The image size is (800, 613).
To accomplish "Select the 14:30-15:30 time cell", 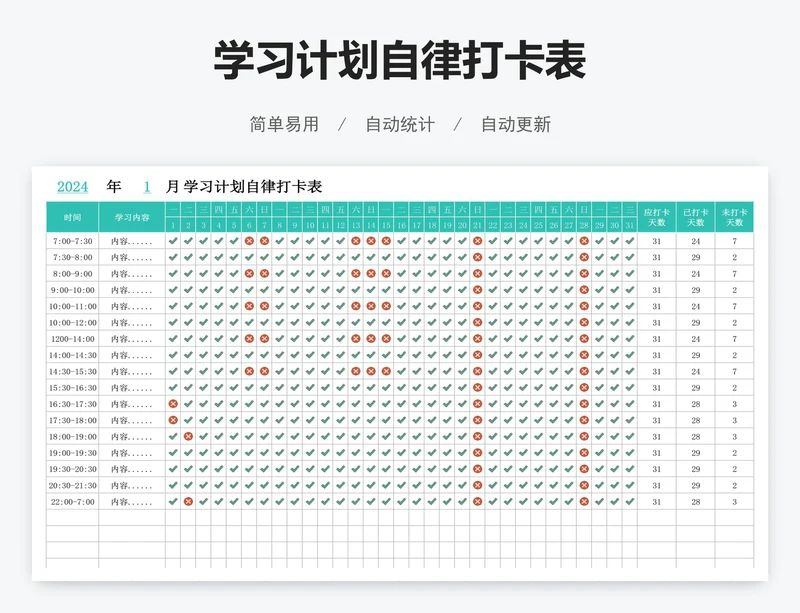I will [x=72, y=371].
